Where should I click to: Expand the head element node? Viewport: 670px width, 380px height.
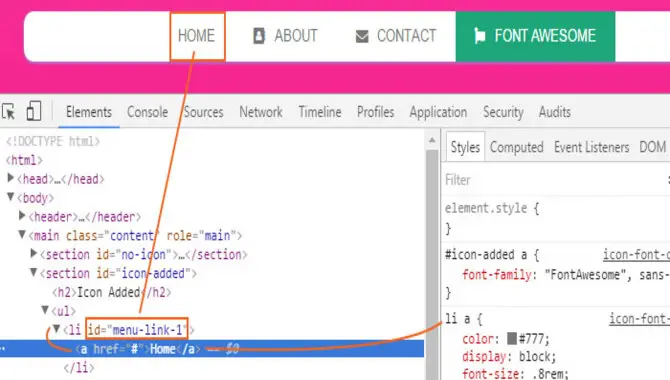[x=11, y=178]
